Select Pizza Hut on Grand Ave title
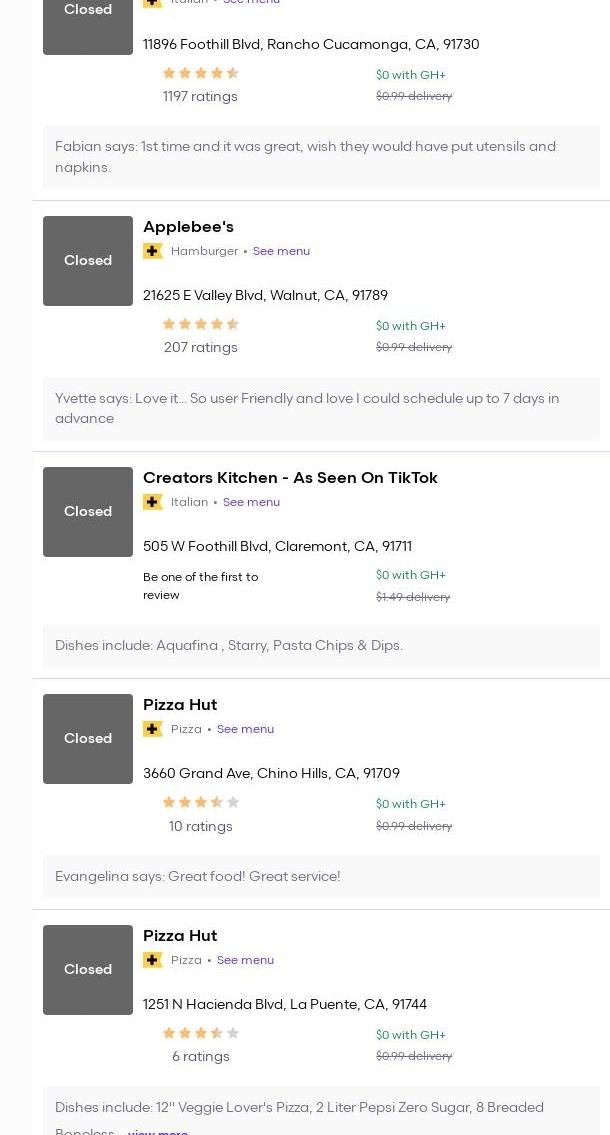Viewport: 610px width, 1135px height. pyautogui.click(x=180, y=705)
